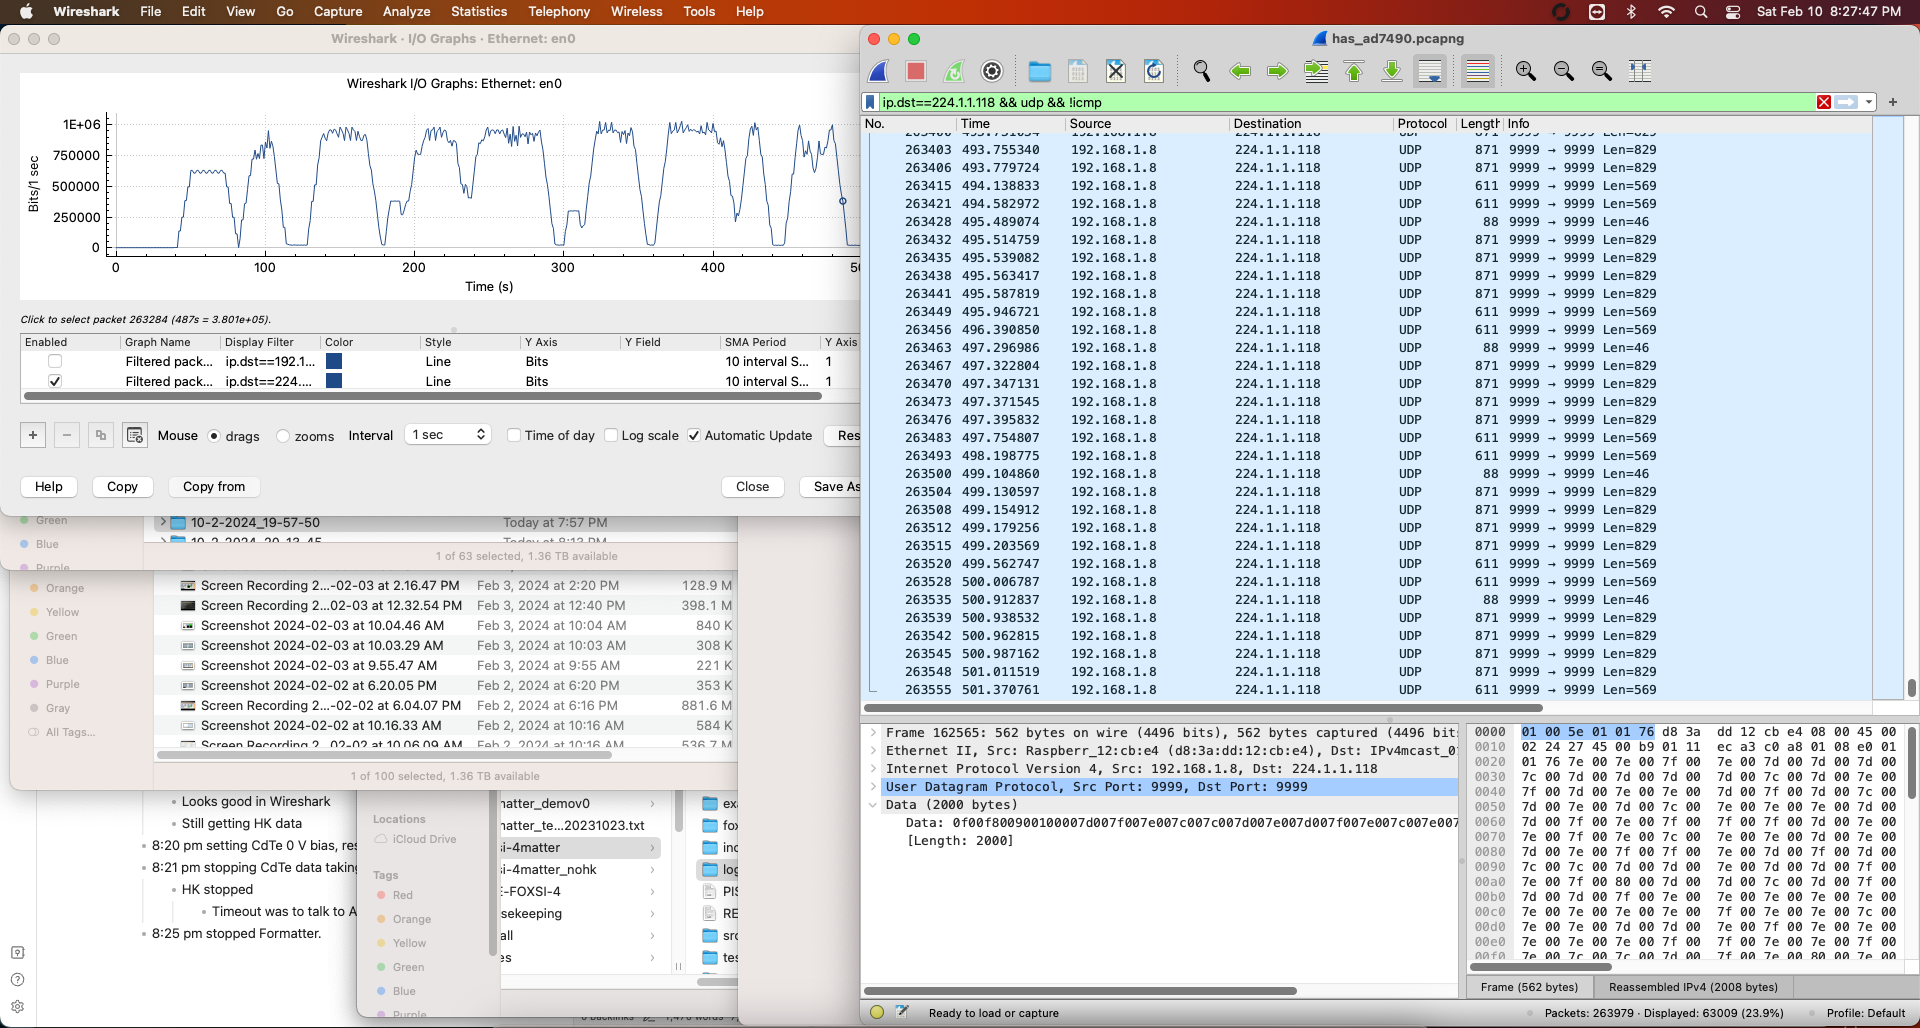Viewport: 1920px width, 1028px height.
Task: Restart current capture with green fin icon
Action: 954,71
